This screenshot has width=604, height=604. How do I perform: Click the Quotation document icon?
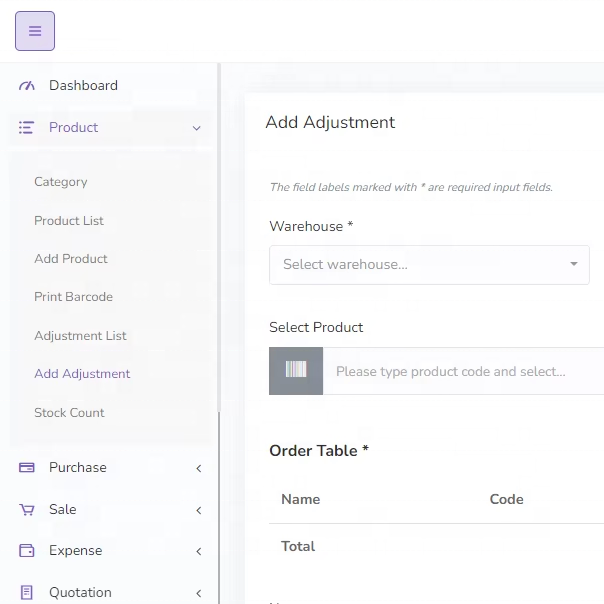point(27,593)
